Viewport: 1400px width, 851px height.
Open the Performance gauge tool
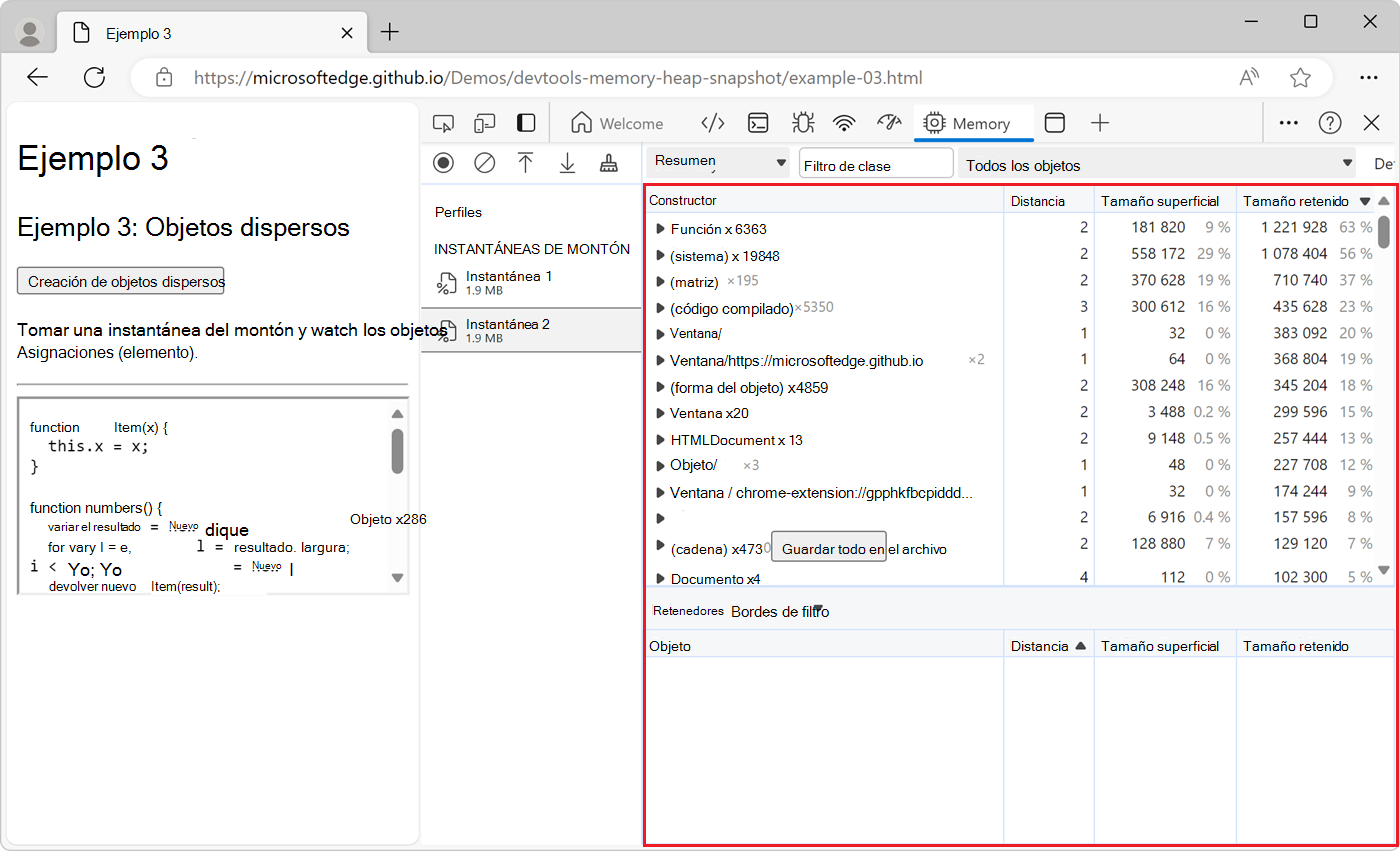pos(889,123)
